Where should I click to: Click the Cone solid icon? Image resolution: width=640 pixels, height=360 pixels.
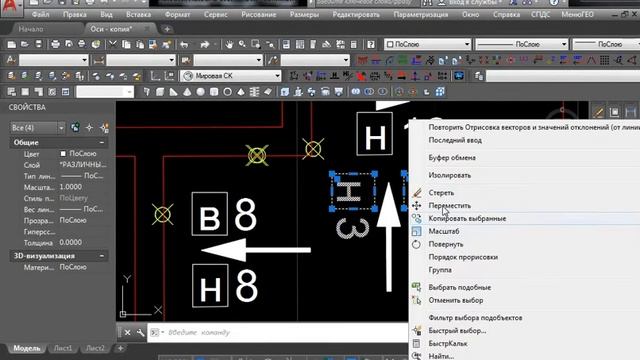click(x=187, y=92)
